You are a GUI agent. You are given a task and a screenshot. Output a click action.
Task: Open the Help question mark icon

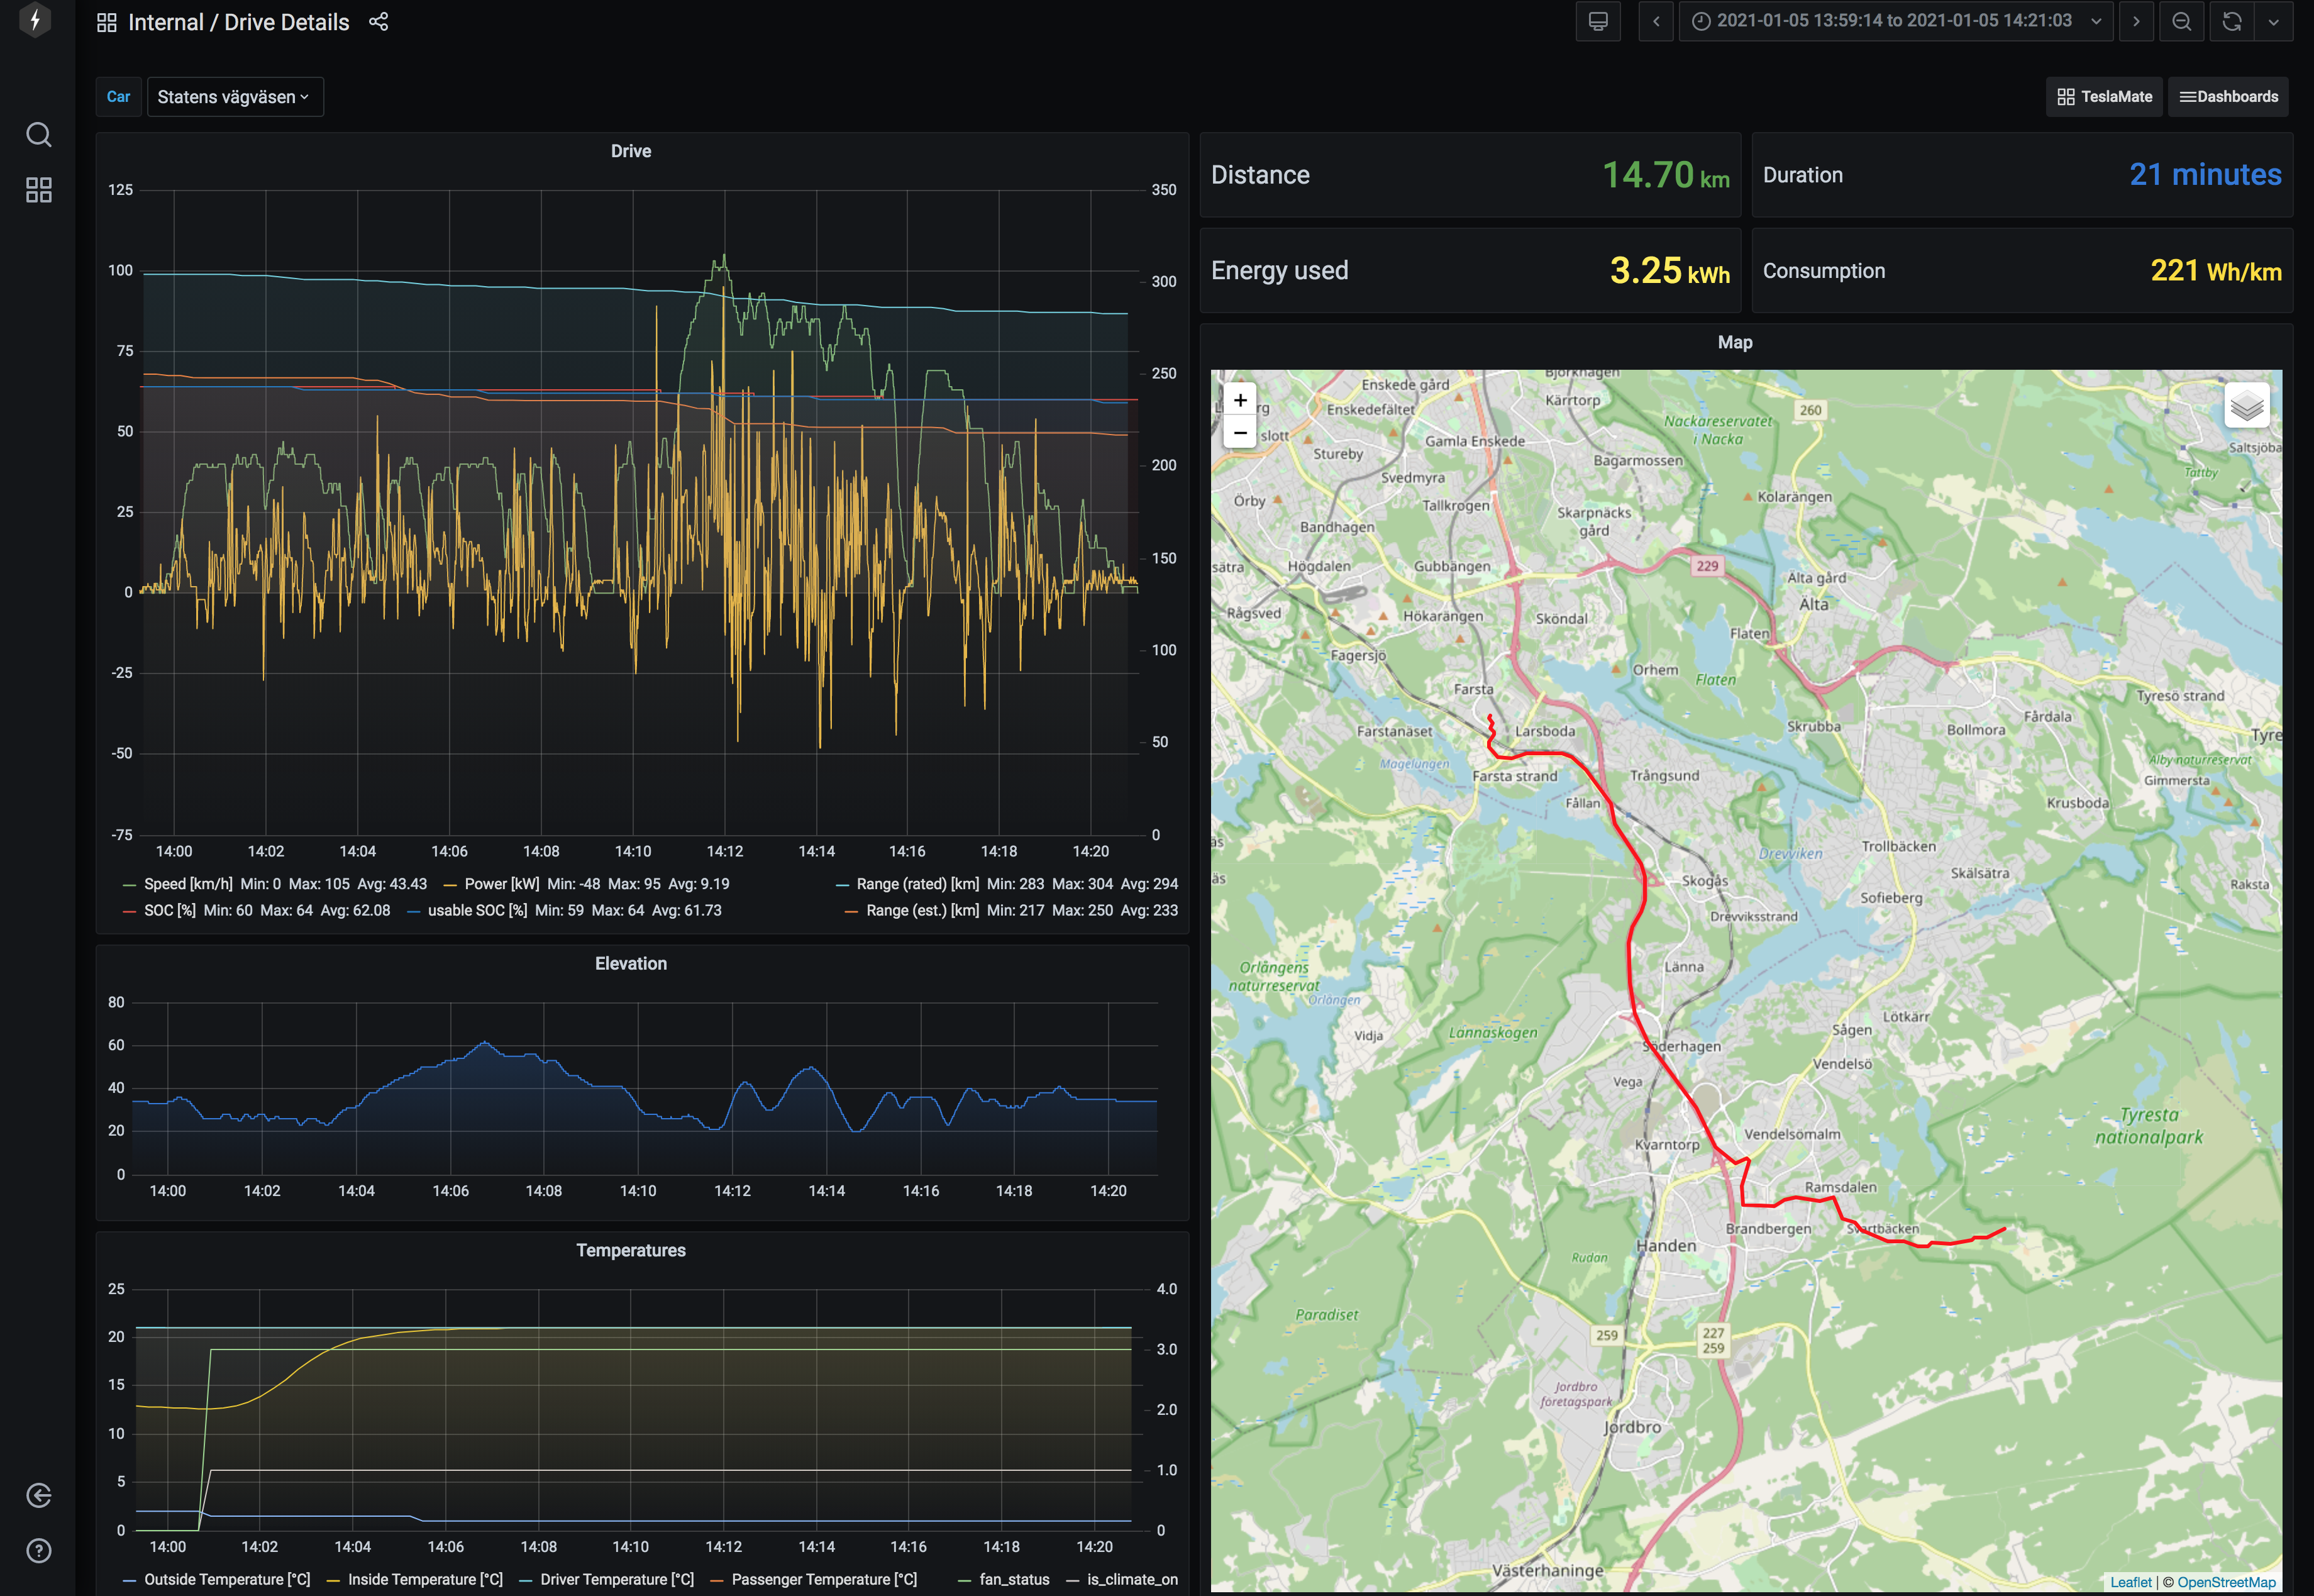click(38, 1551)
